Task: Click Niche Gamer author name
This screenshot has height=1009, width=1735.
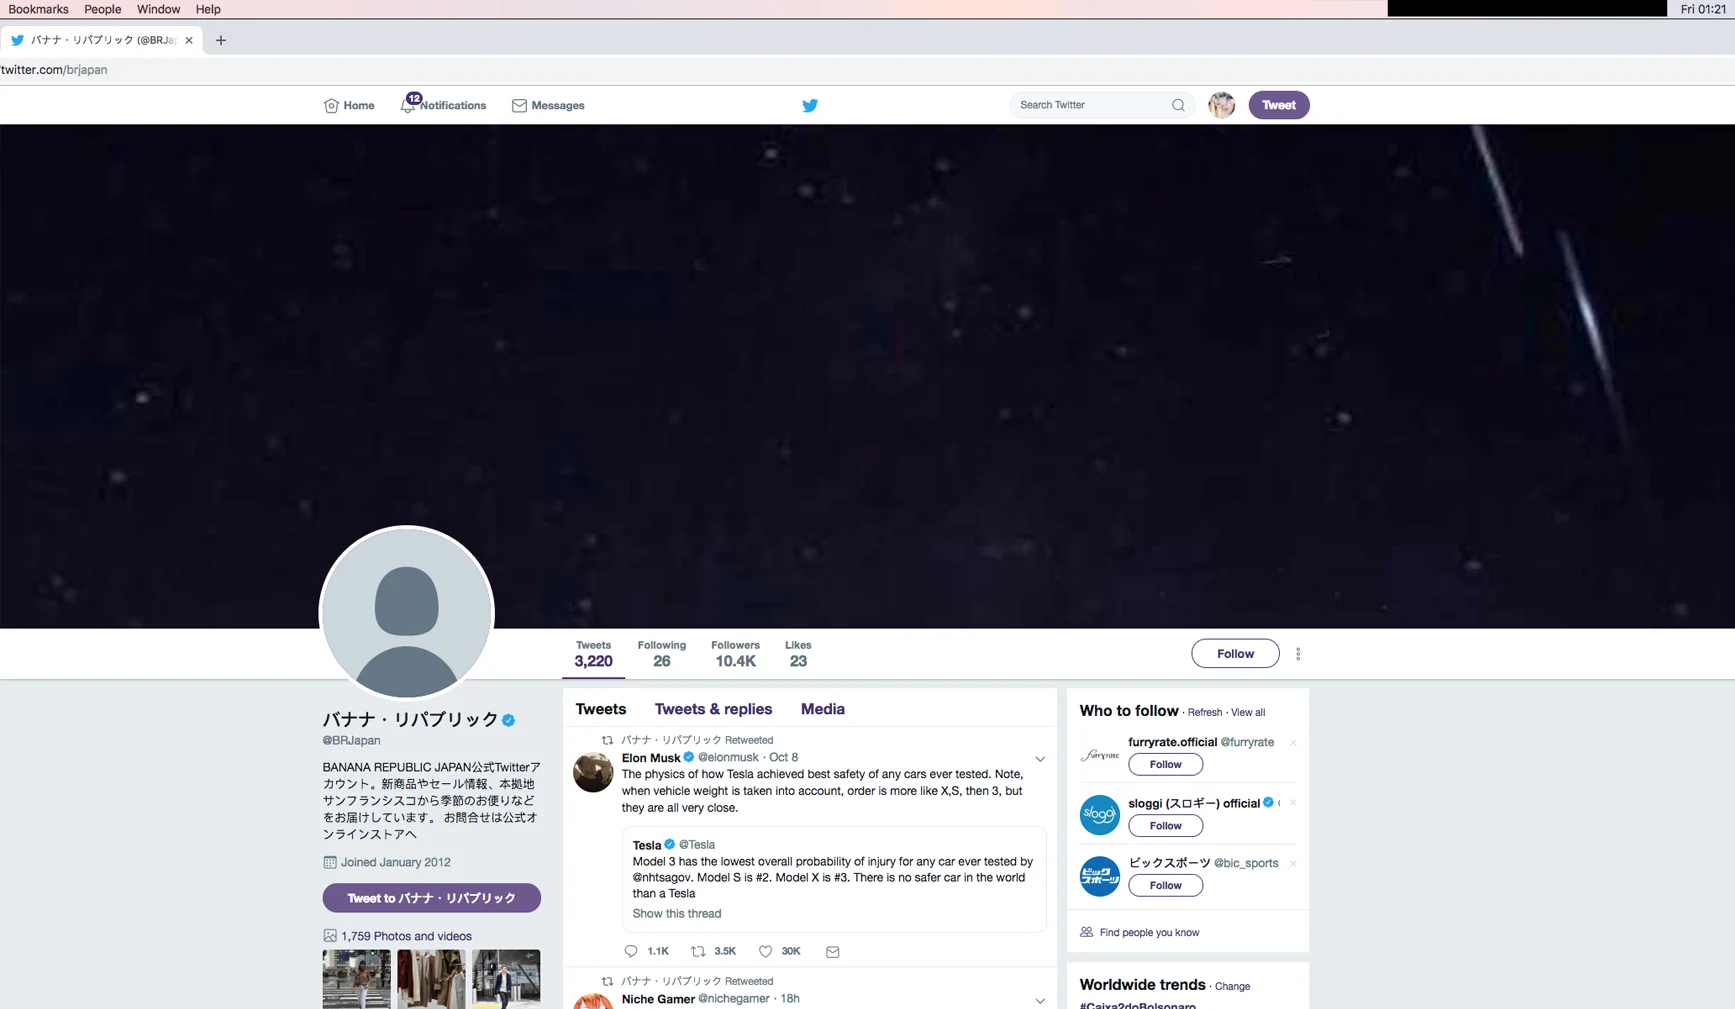Action: [658, 999]
